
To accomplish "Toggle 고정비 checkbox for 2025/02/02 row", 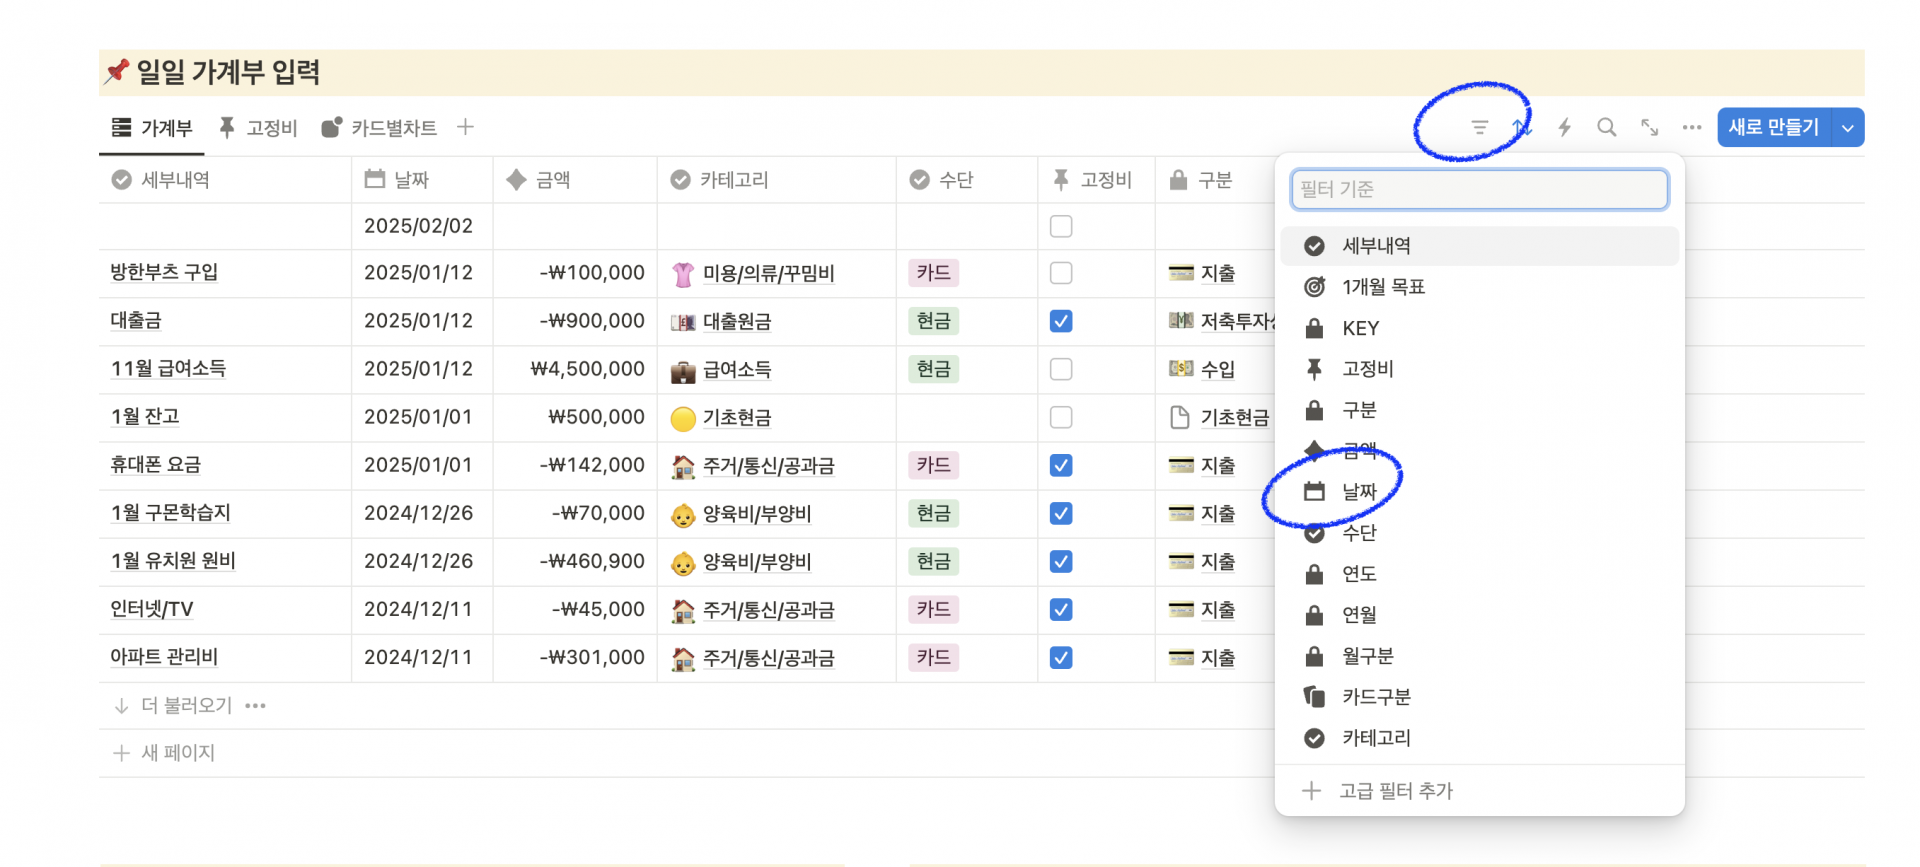I will (x=1061, y=226).
